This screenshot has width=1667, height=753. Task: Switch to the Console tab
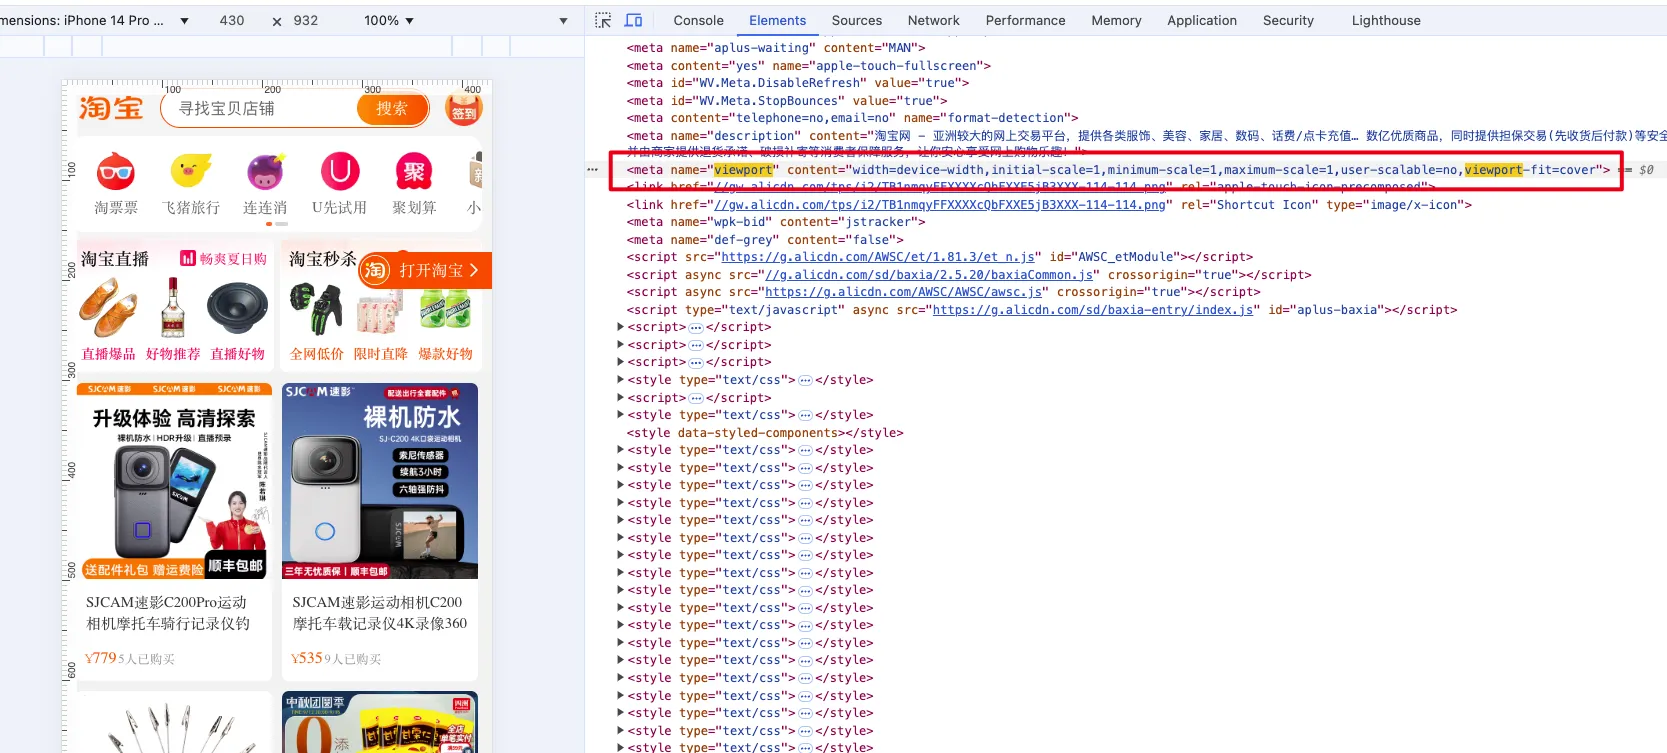698,20
